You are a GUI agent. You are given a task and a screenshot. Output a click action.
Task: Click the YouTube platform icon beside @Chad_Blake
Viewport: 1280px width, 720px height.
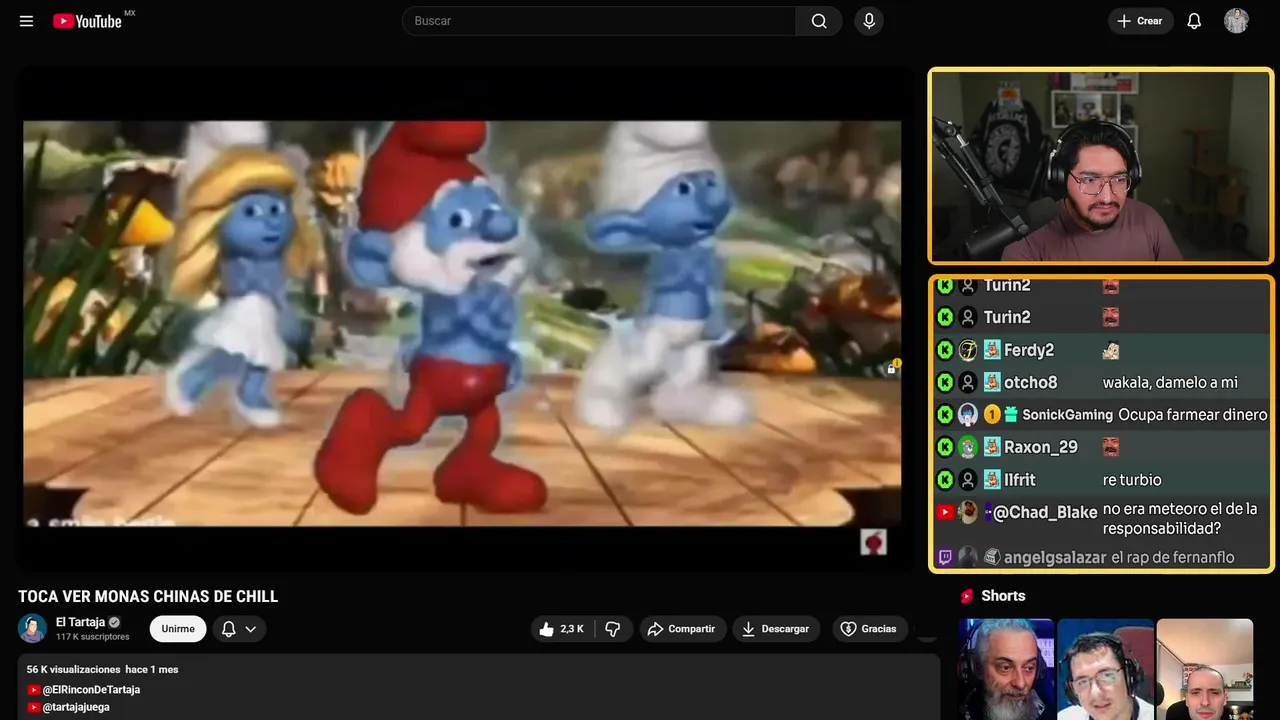point(945,512)
